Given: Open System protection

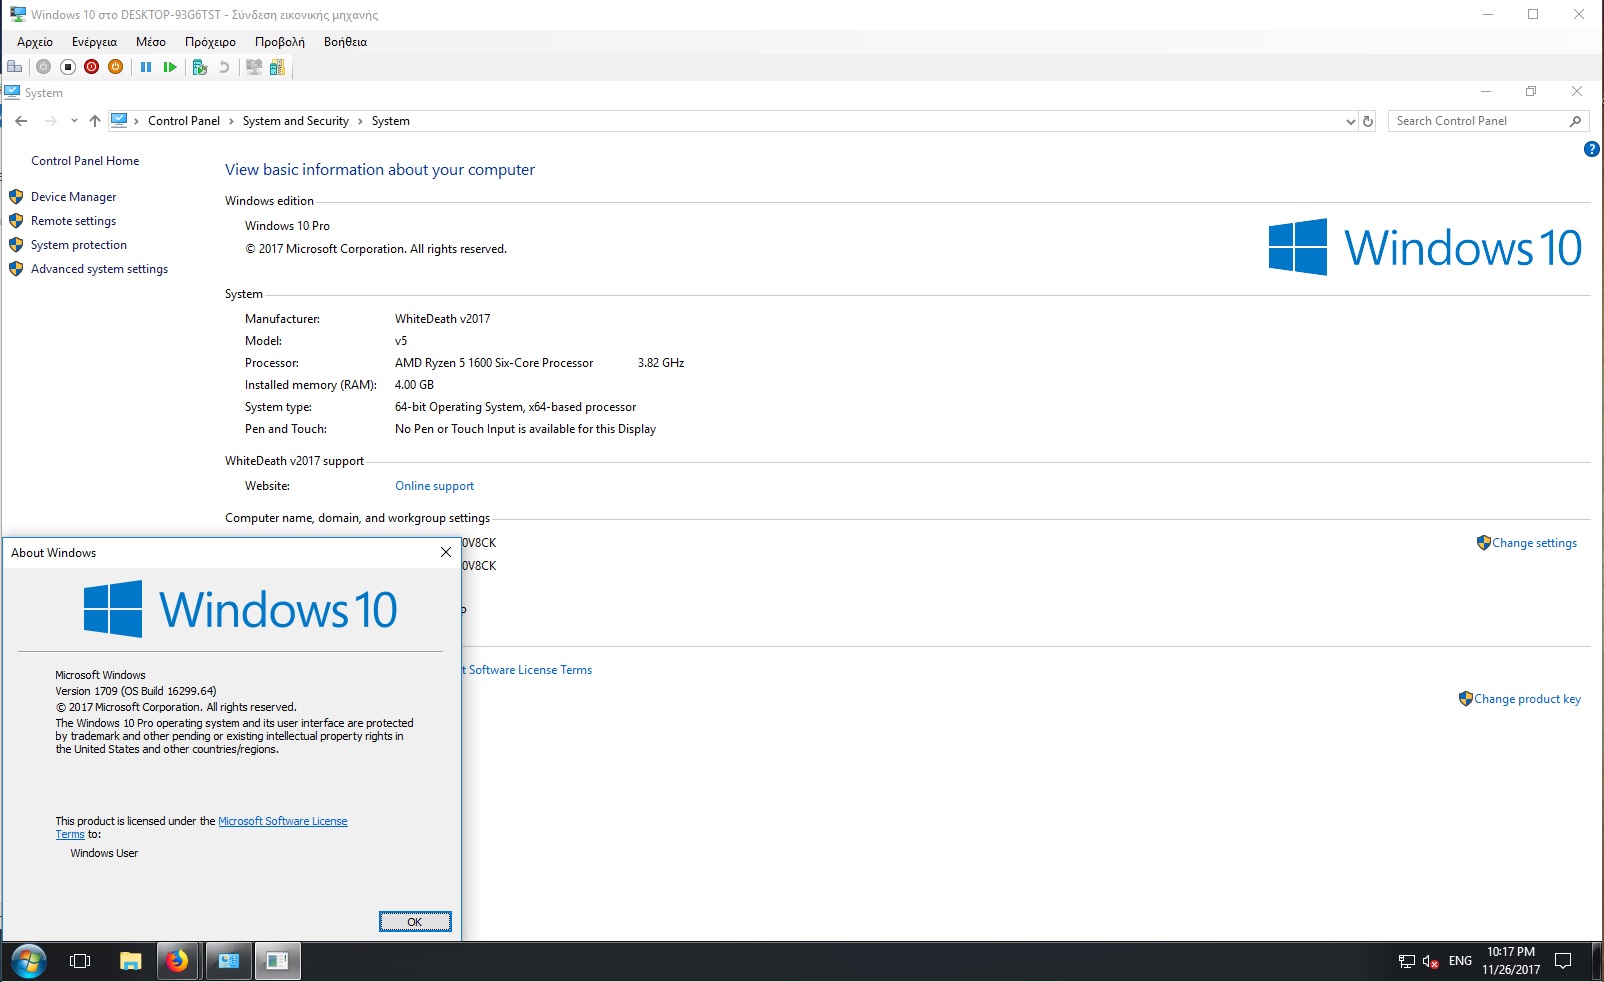Looking at the screenshot, I should pos(79,245).
